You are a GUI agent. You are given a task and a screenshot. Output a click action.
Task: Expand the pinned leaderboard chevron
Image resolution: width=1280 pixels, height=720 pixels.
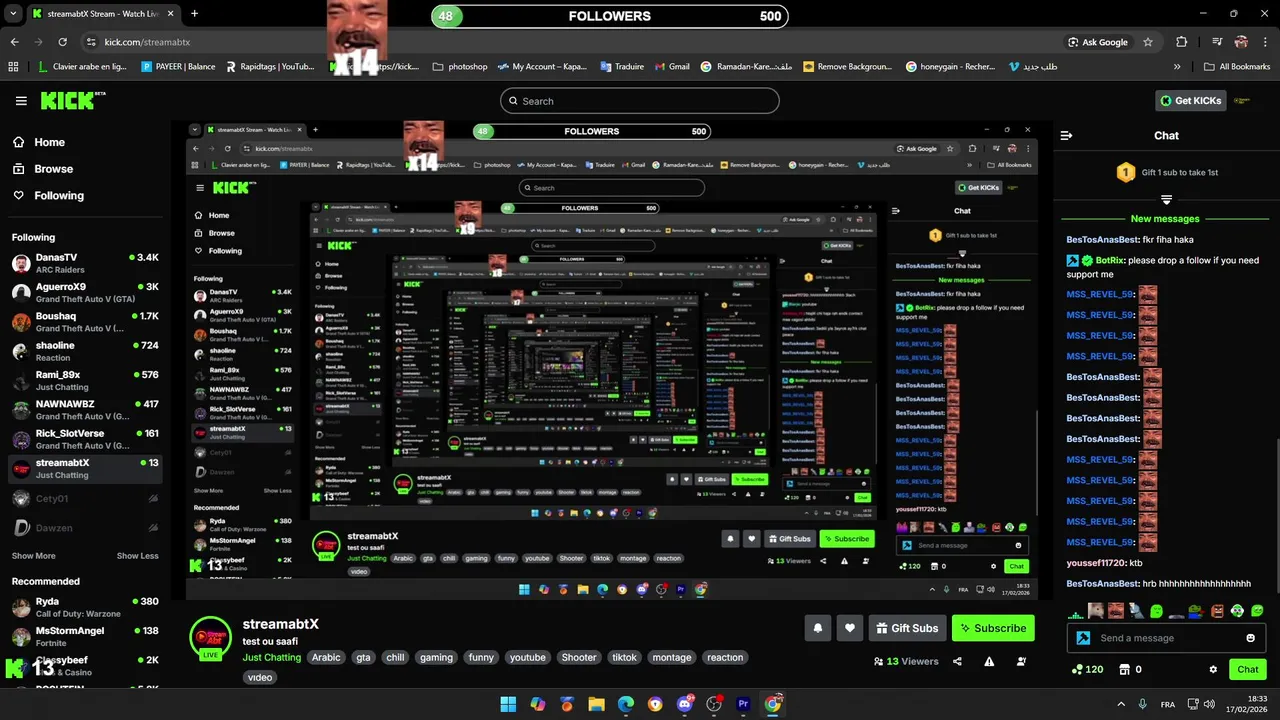(x=1166, y=200)
